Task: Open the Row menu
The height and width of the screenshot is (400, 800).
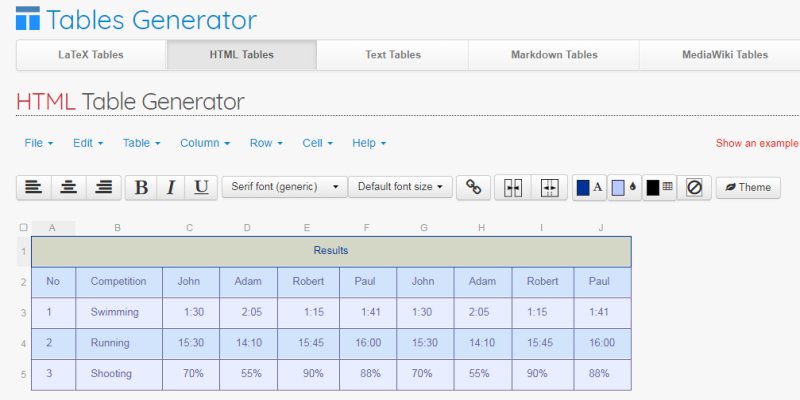Action: click(266, 143)
